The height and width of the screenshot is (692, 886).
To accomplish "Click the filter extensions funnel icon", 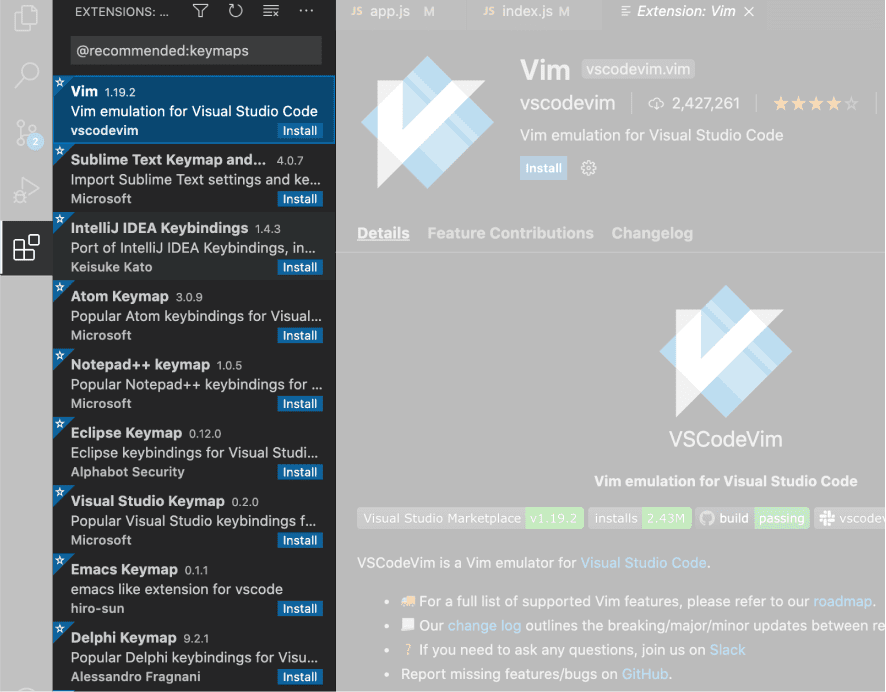I will click(x=201, y=11).
